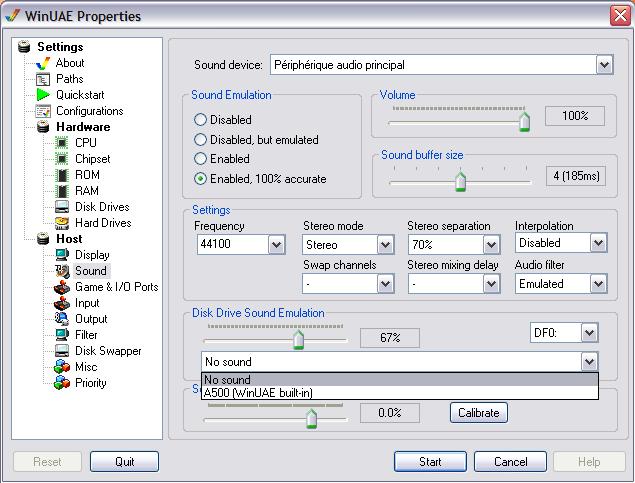This screenshot has height=483, width=635.
Task: Click the ROM chip icon
Action: 62,175
